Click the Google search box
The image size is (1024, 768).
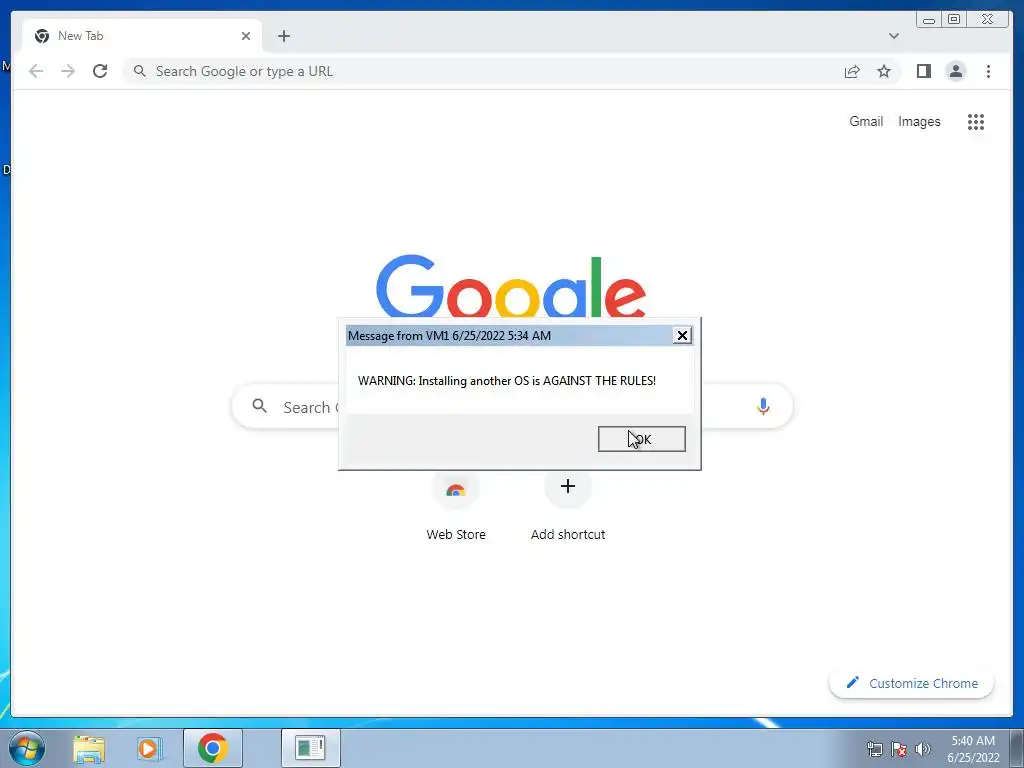pos(512,406)
